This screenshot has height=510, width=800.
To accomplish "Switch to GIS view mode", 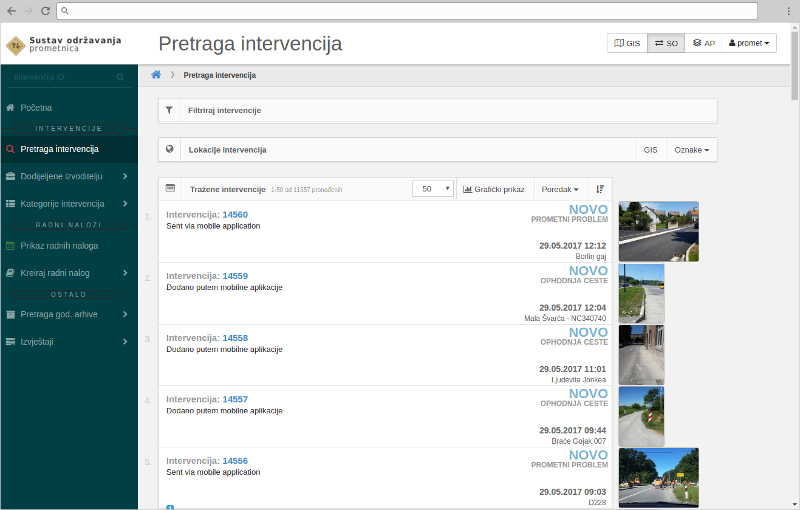I will coord(627,44).
